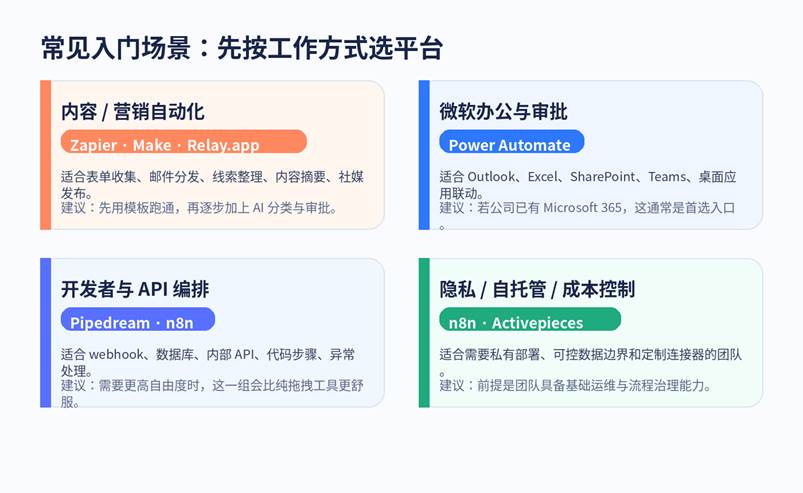Viewport: 803px width, 493px height.
Task: Select the 微软办公与审批 heading
Action: pyautogui.click(x=503, y=111)
